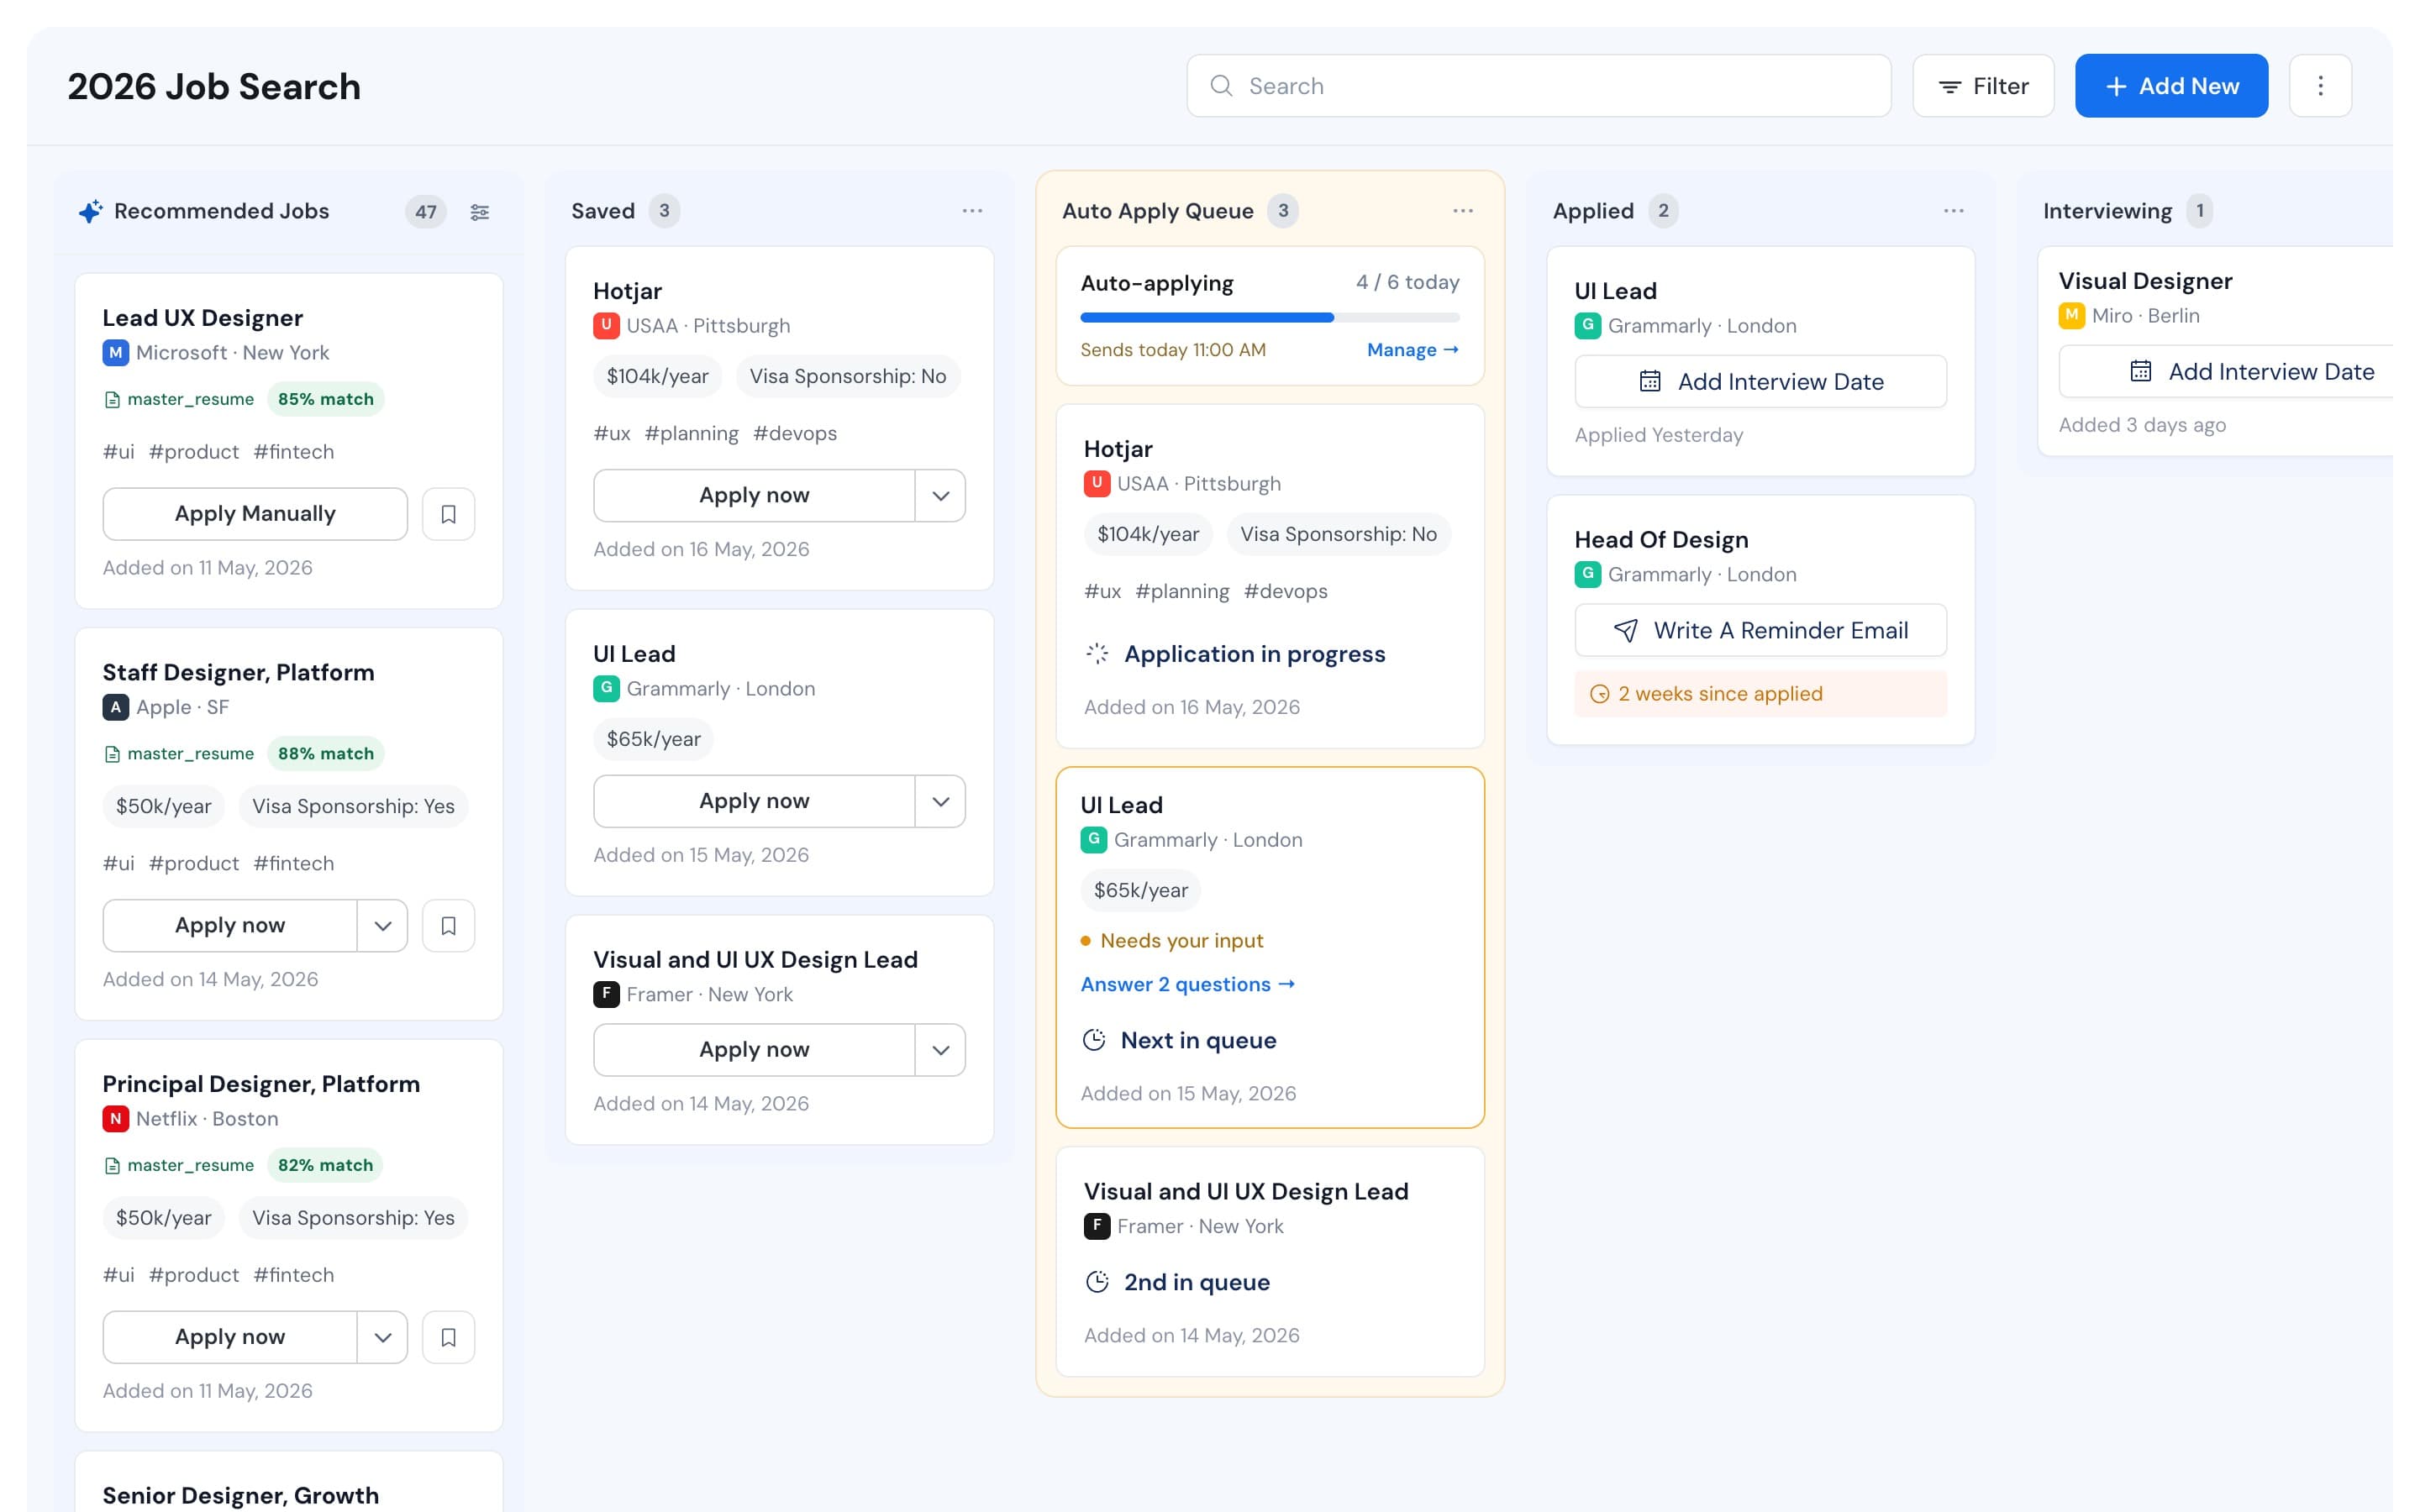Screen dimensions: 2420x1512
Task: Click Framer logo on queued Design Lead card
Action: [x=1097, y=1227]
